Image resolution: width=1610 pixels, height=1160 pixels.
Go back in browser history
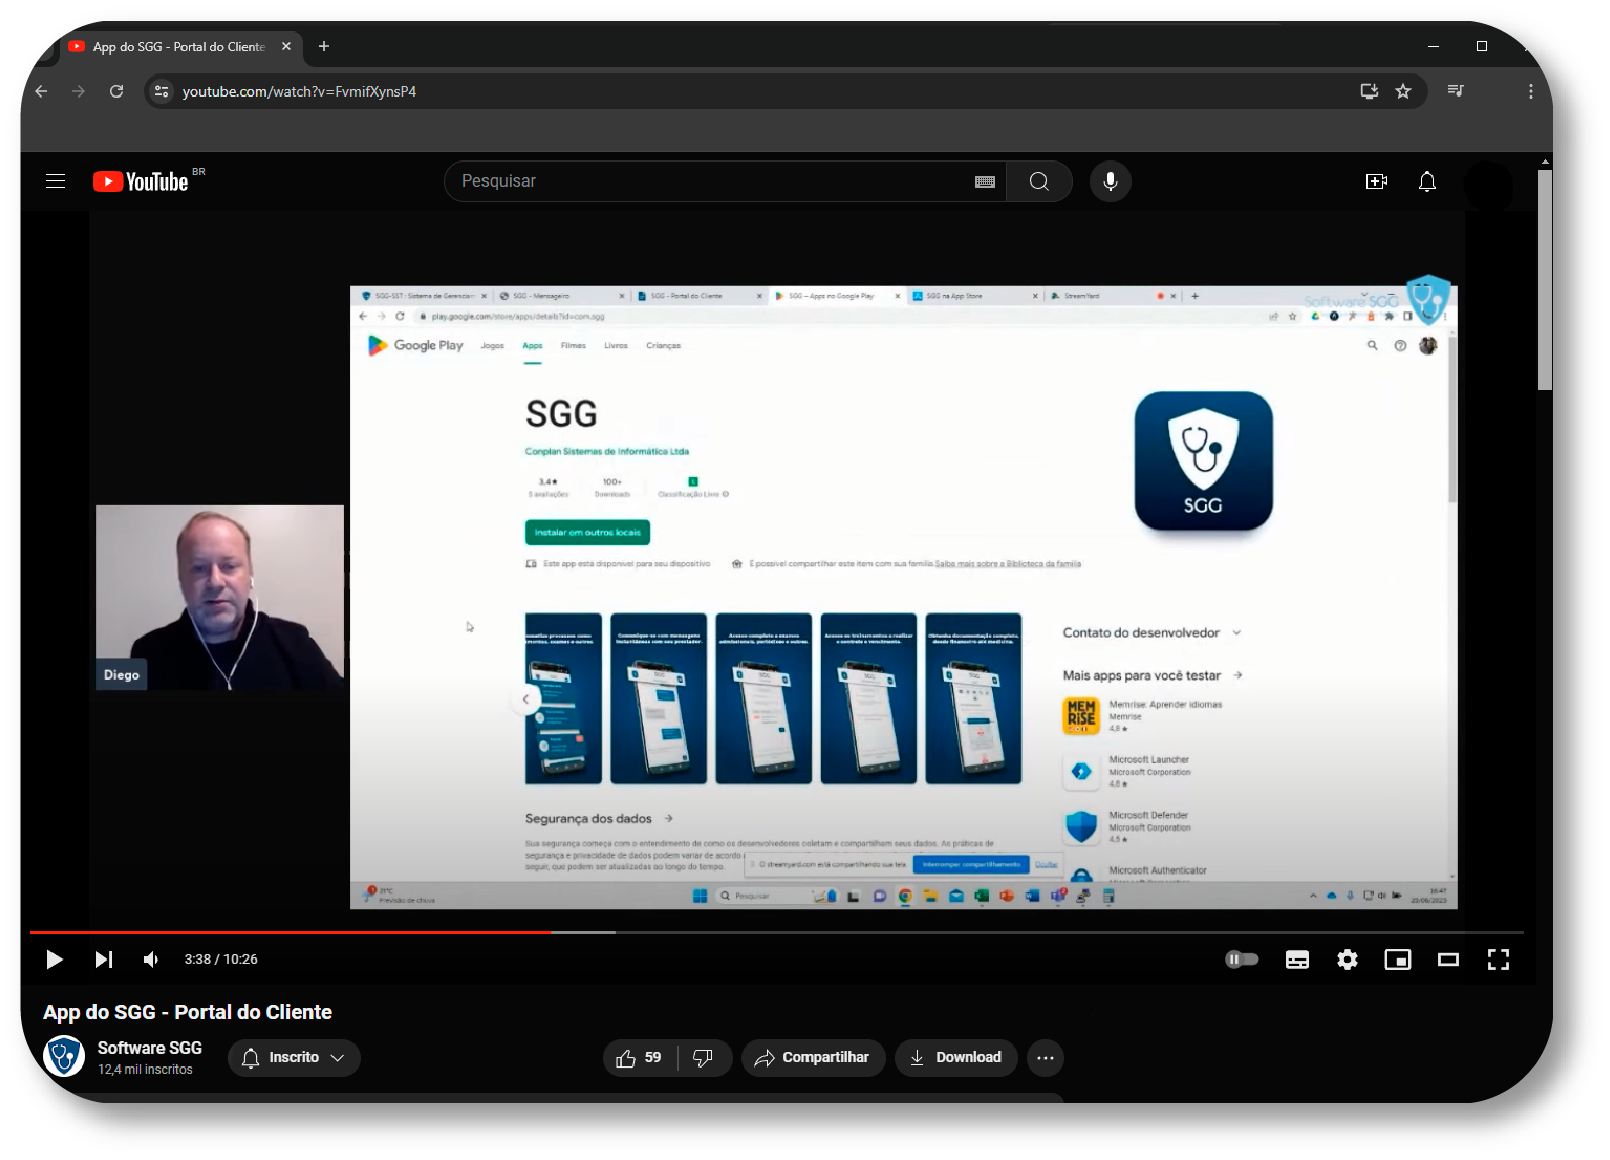41,91
